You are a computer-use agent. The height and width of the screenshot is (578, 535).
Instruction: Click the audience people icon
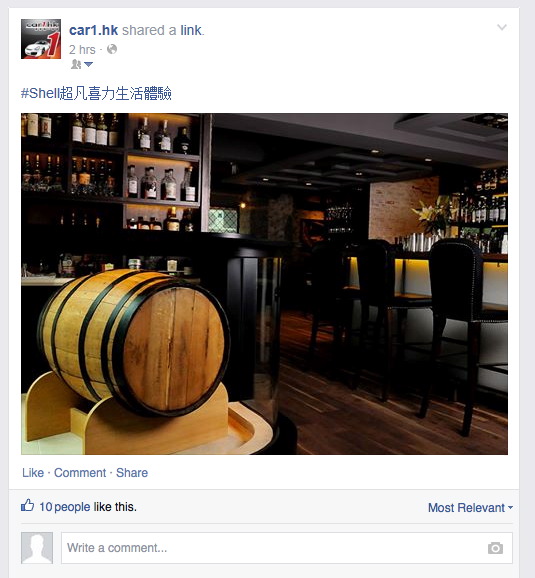click(x=76, y=65)
